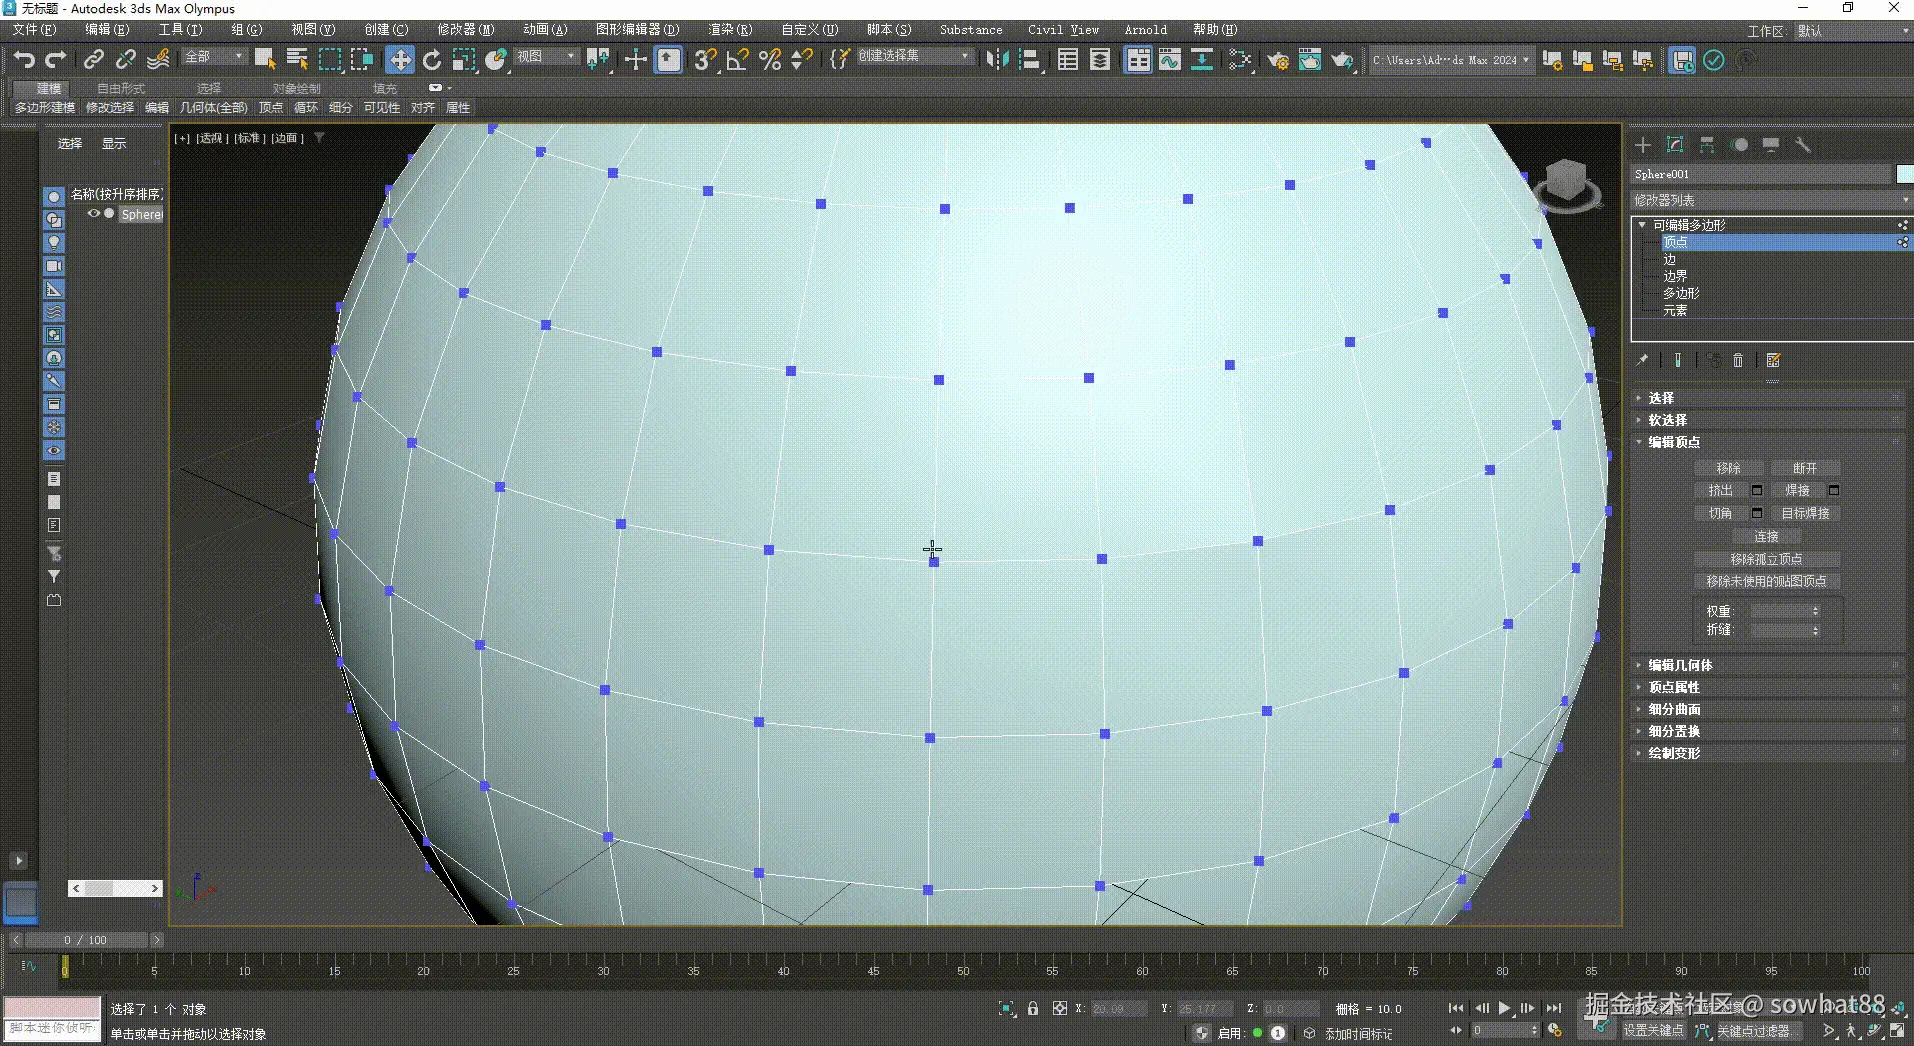Select the Move tool
1914x1046 pixels.
click(399, 60)
